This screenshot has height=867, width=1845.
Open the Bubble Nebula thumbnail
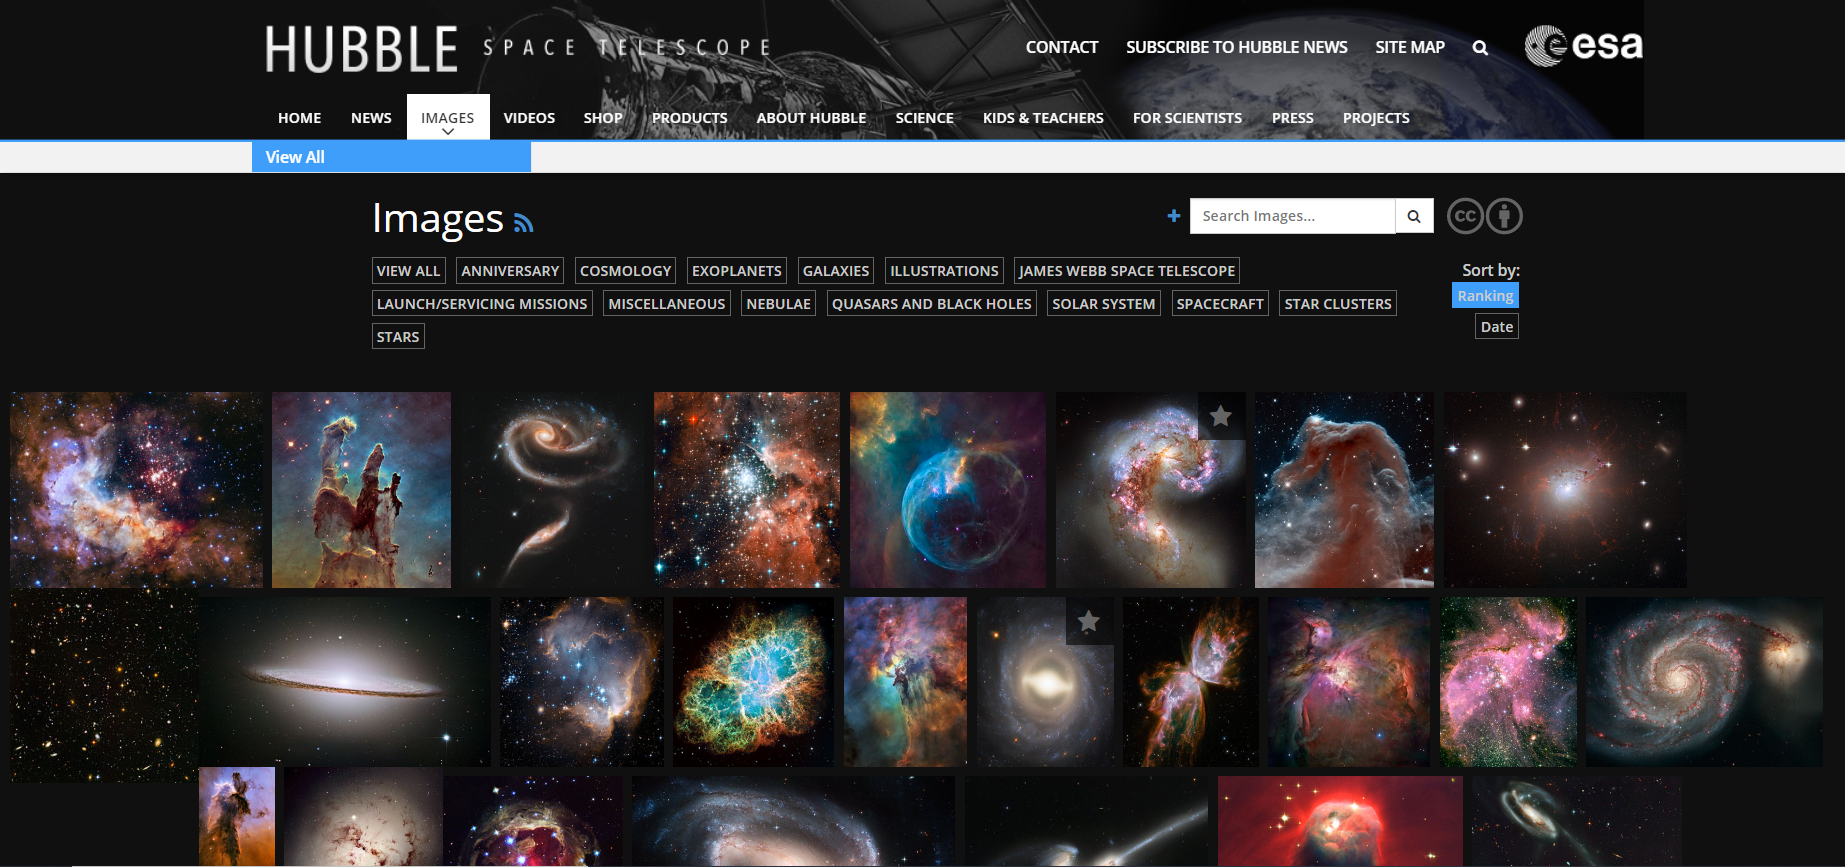pos(947,490)
